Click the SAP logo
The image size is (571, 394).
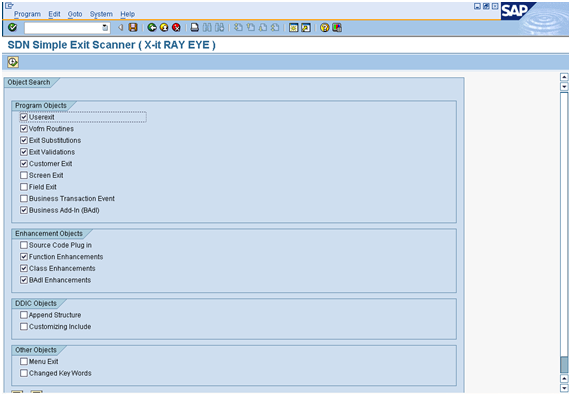click(x=516, y=11)
